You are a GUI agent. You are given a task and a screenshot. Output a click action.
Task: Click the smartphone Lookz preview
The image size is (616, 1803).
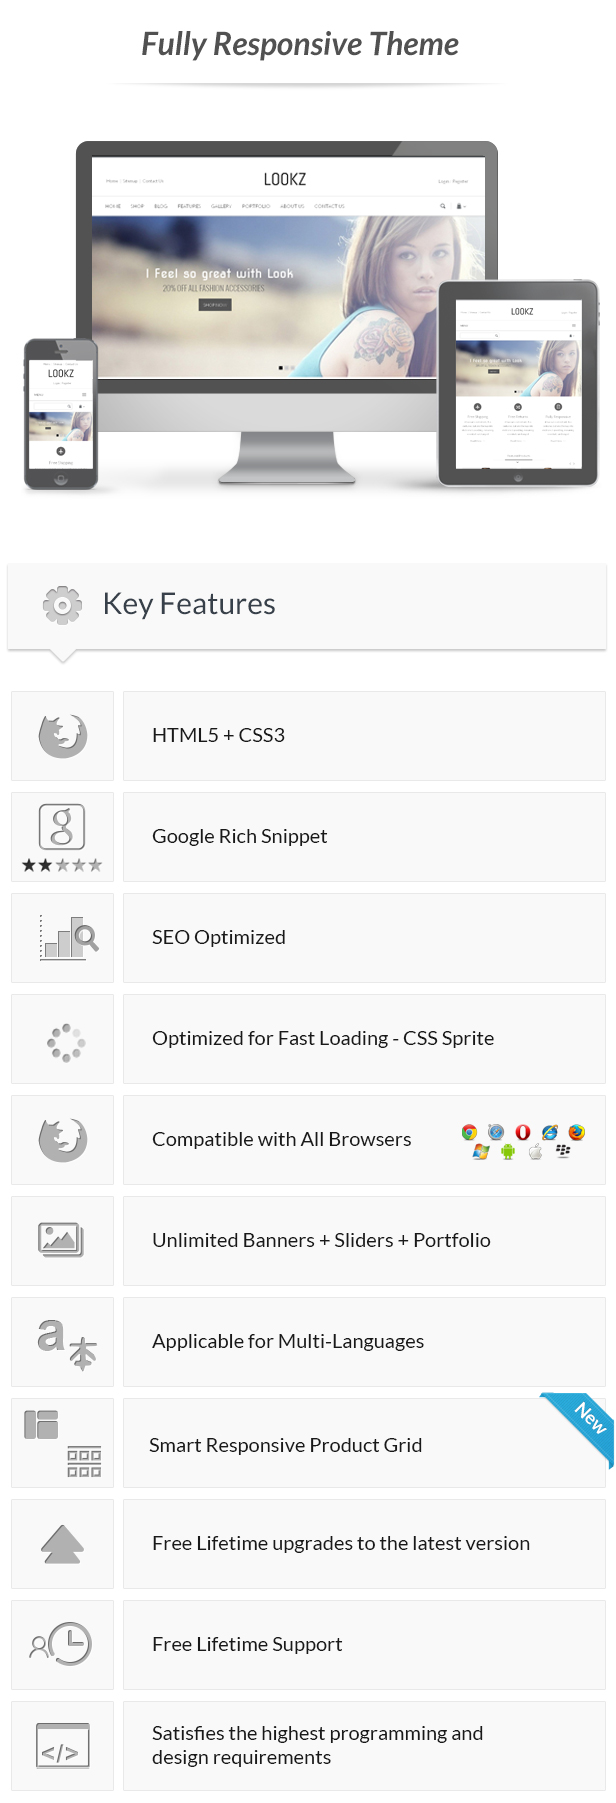pyautogui.click(x=61, y=414)
